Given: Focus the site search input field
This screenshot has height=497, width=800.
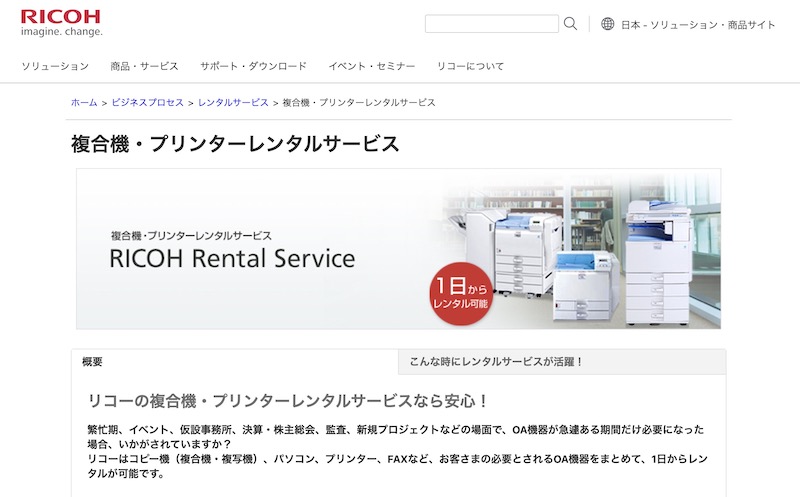Looking at the screenshot, I should [492, 23].
